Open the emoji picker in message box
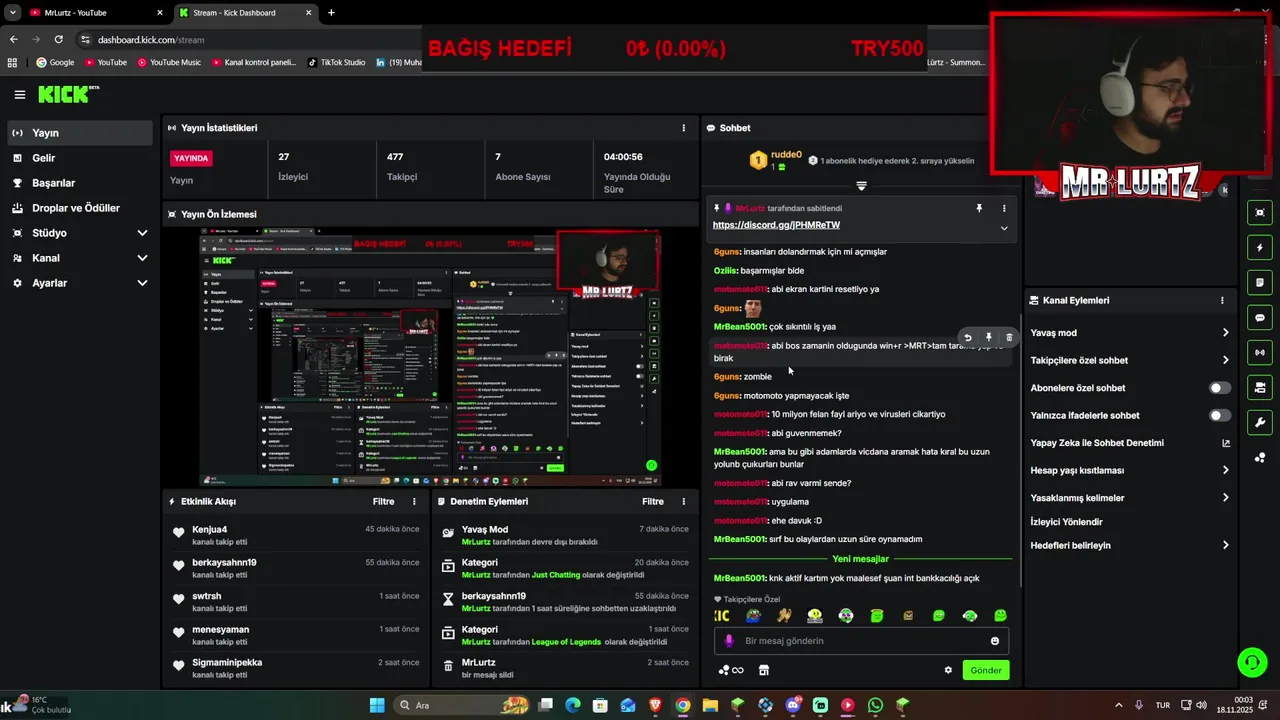This screenshot has width=1280, height=720. 995,641
